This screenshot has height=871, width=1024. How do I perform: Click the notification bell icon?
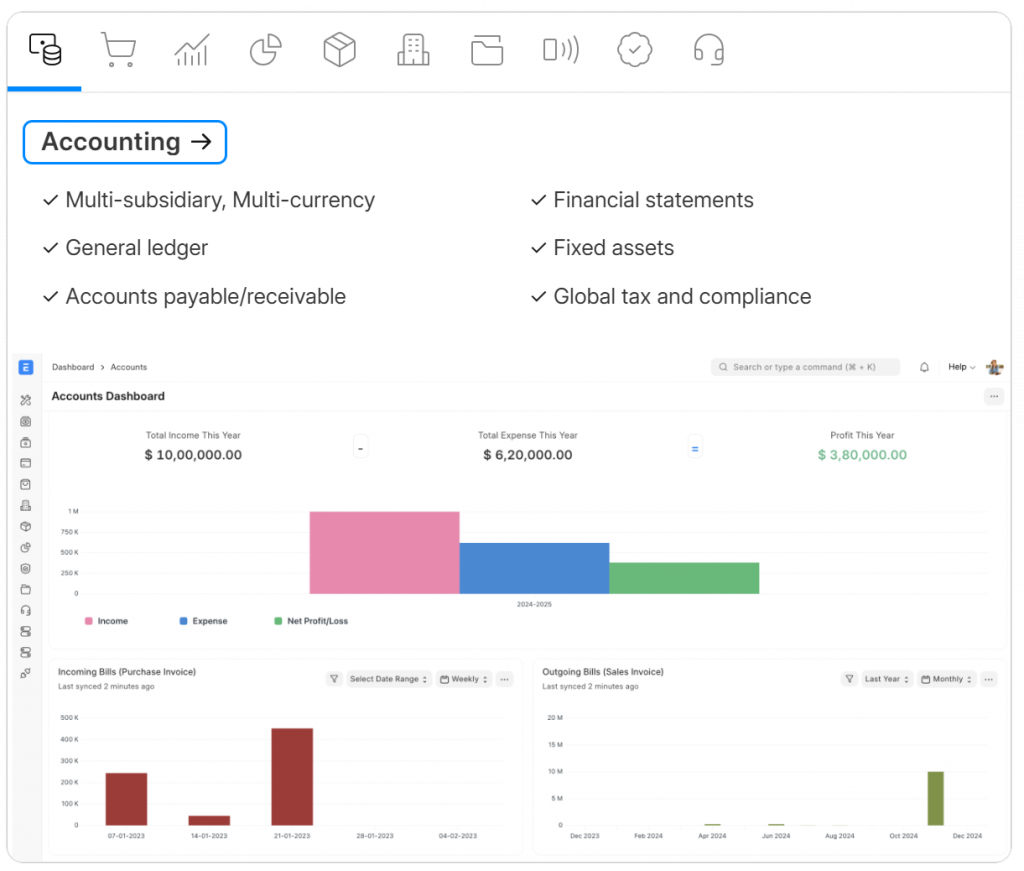[x=924, y=367]
